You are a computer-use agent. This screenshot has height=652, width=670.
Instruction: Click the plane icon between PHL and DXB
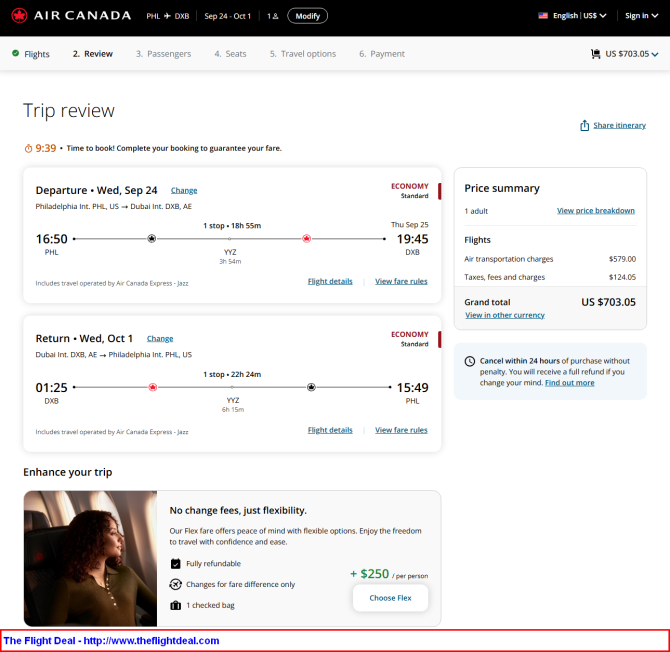pyautogui.click(x=168, y=16)
